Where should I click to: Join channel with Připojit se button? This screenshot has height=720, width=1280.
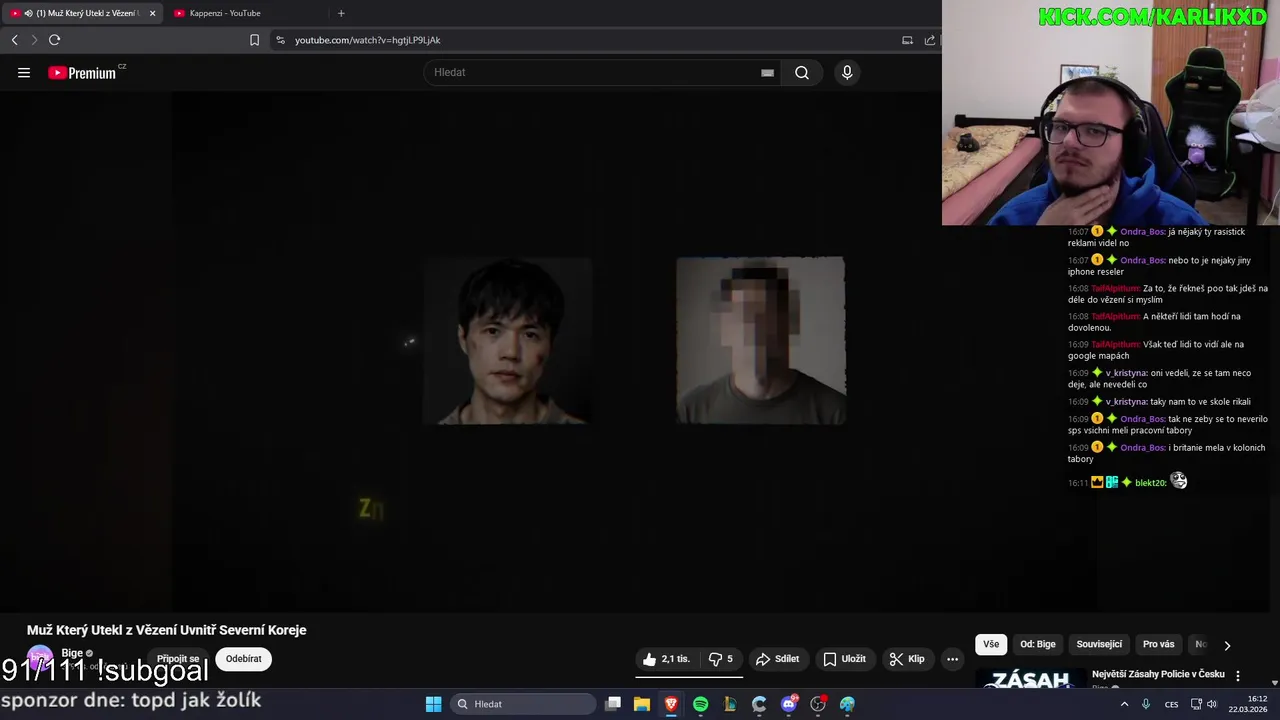click(x=178, y=659)
